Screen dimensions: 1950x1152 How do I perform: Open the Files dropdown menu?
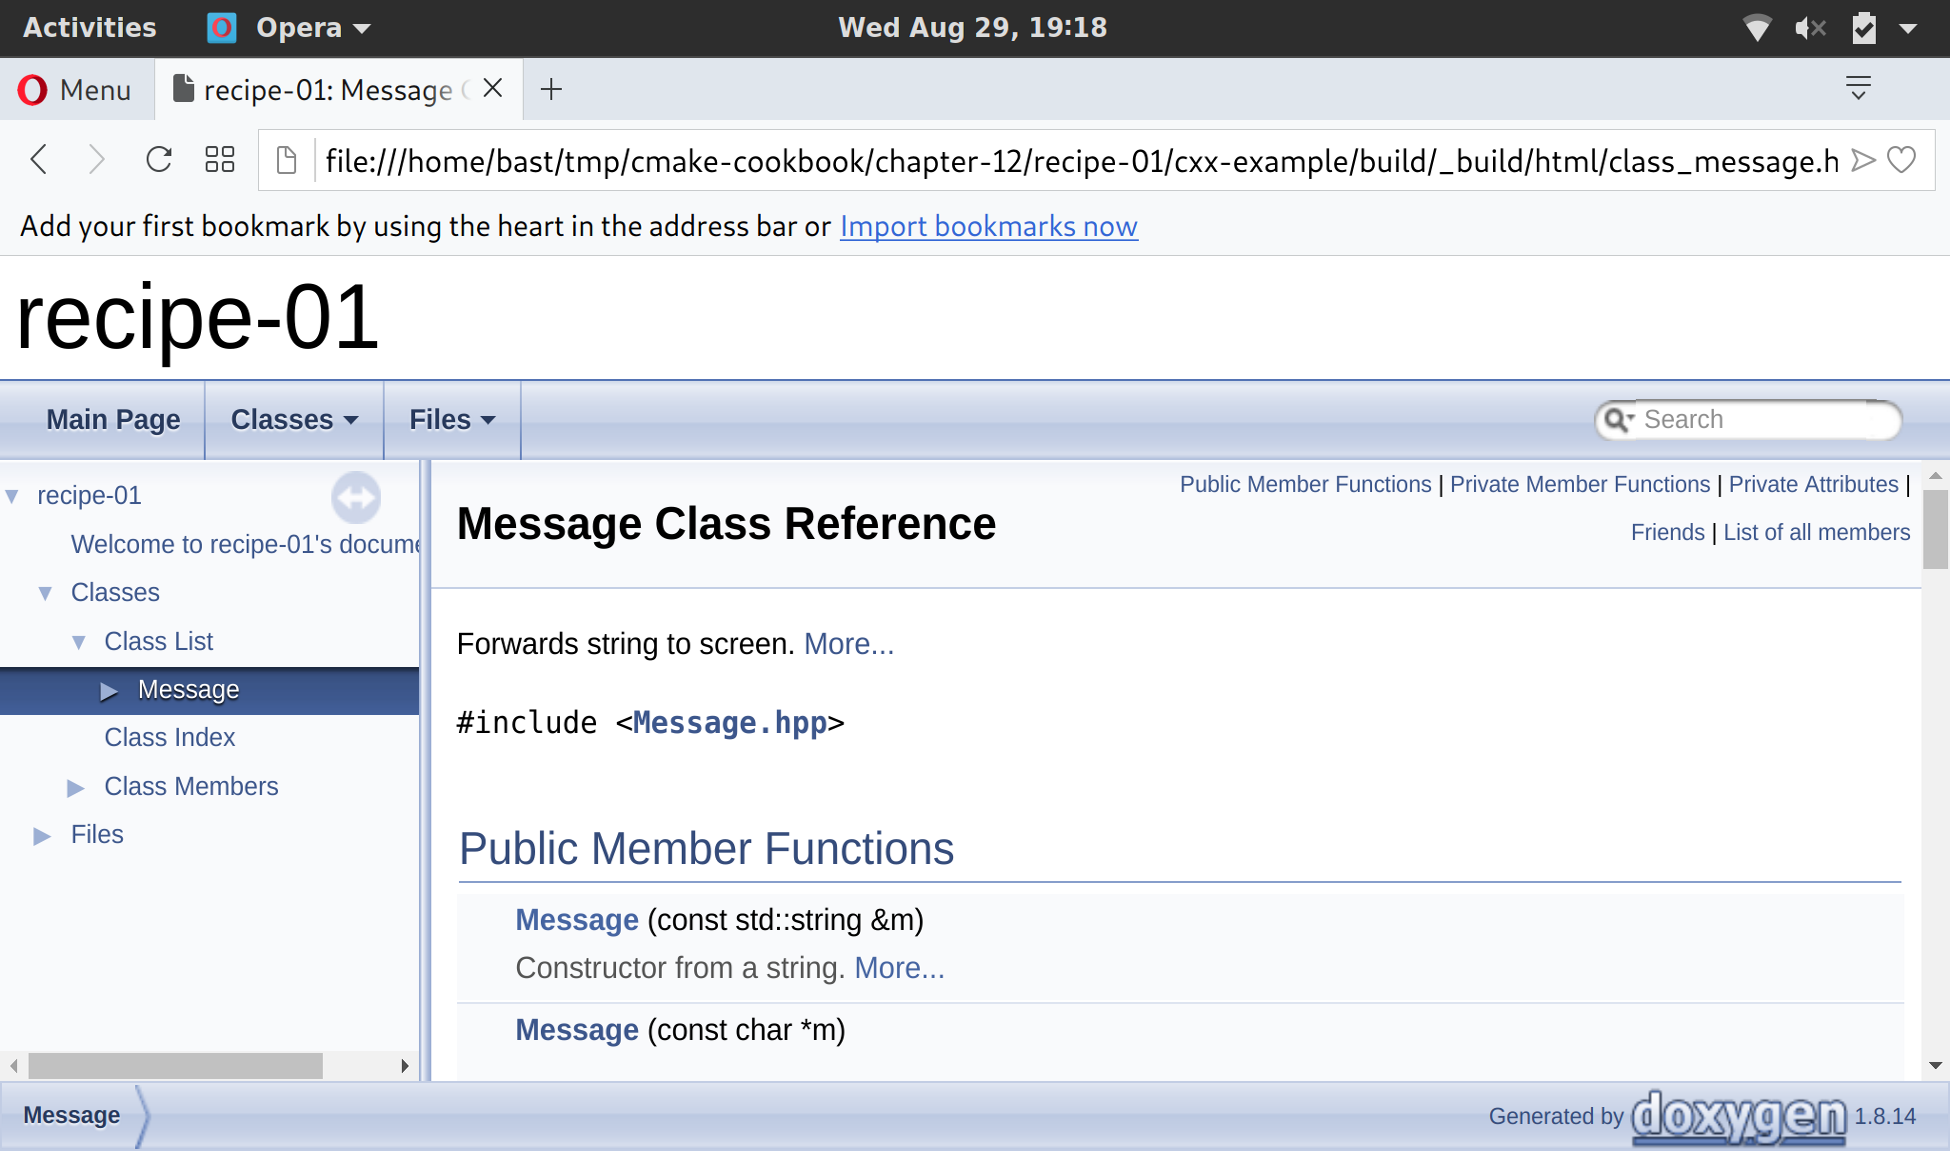click(452, 420)
